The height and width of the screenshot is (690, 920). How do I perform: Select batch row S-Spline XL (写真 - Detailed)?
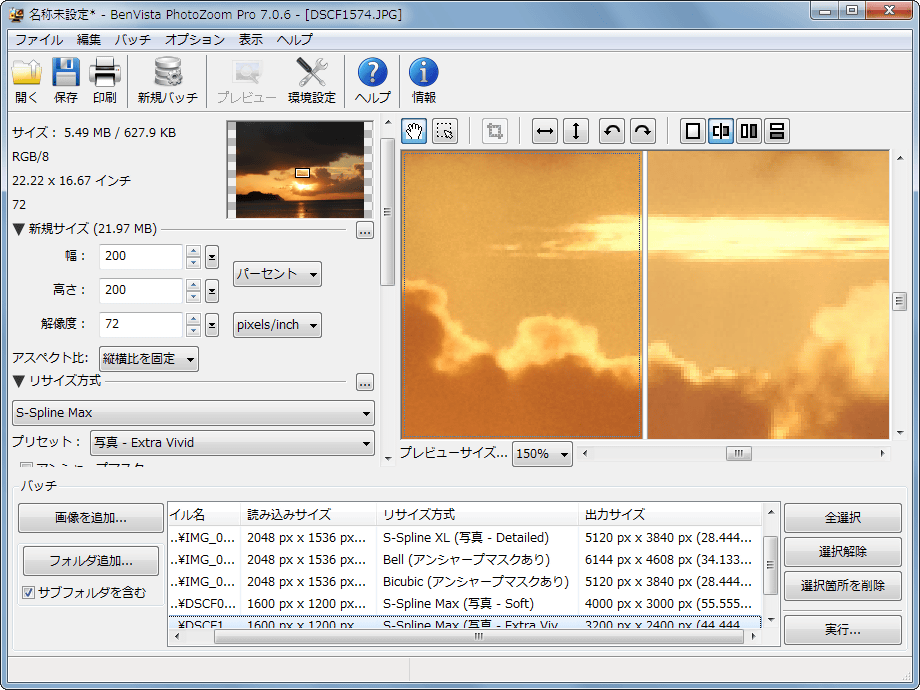click(x=465, y=537)
